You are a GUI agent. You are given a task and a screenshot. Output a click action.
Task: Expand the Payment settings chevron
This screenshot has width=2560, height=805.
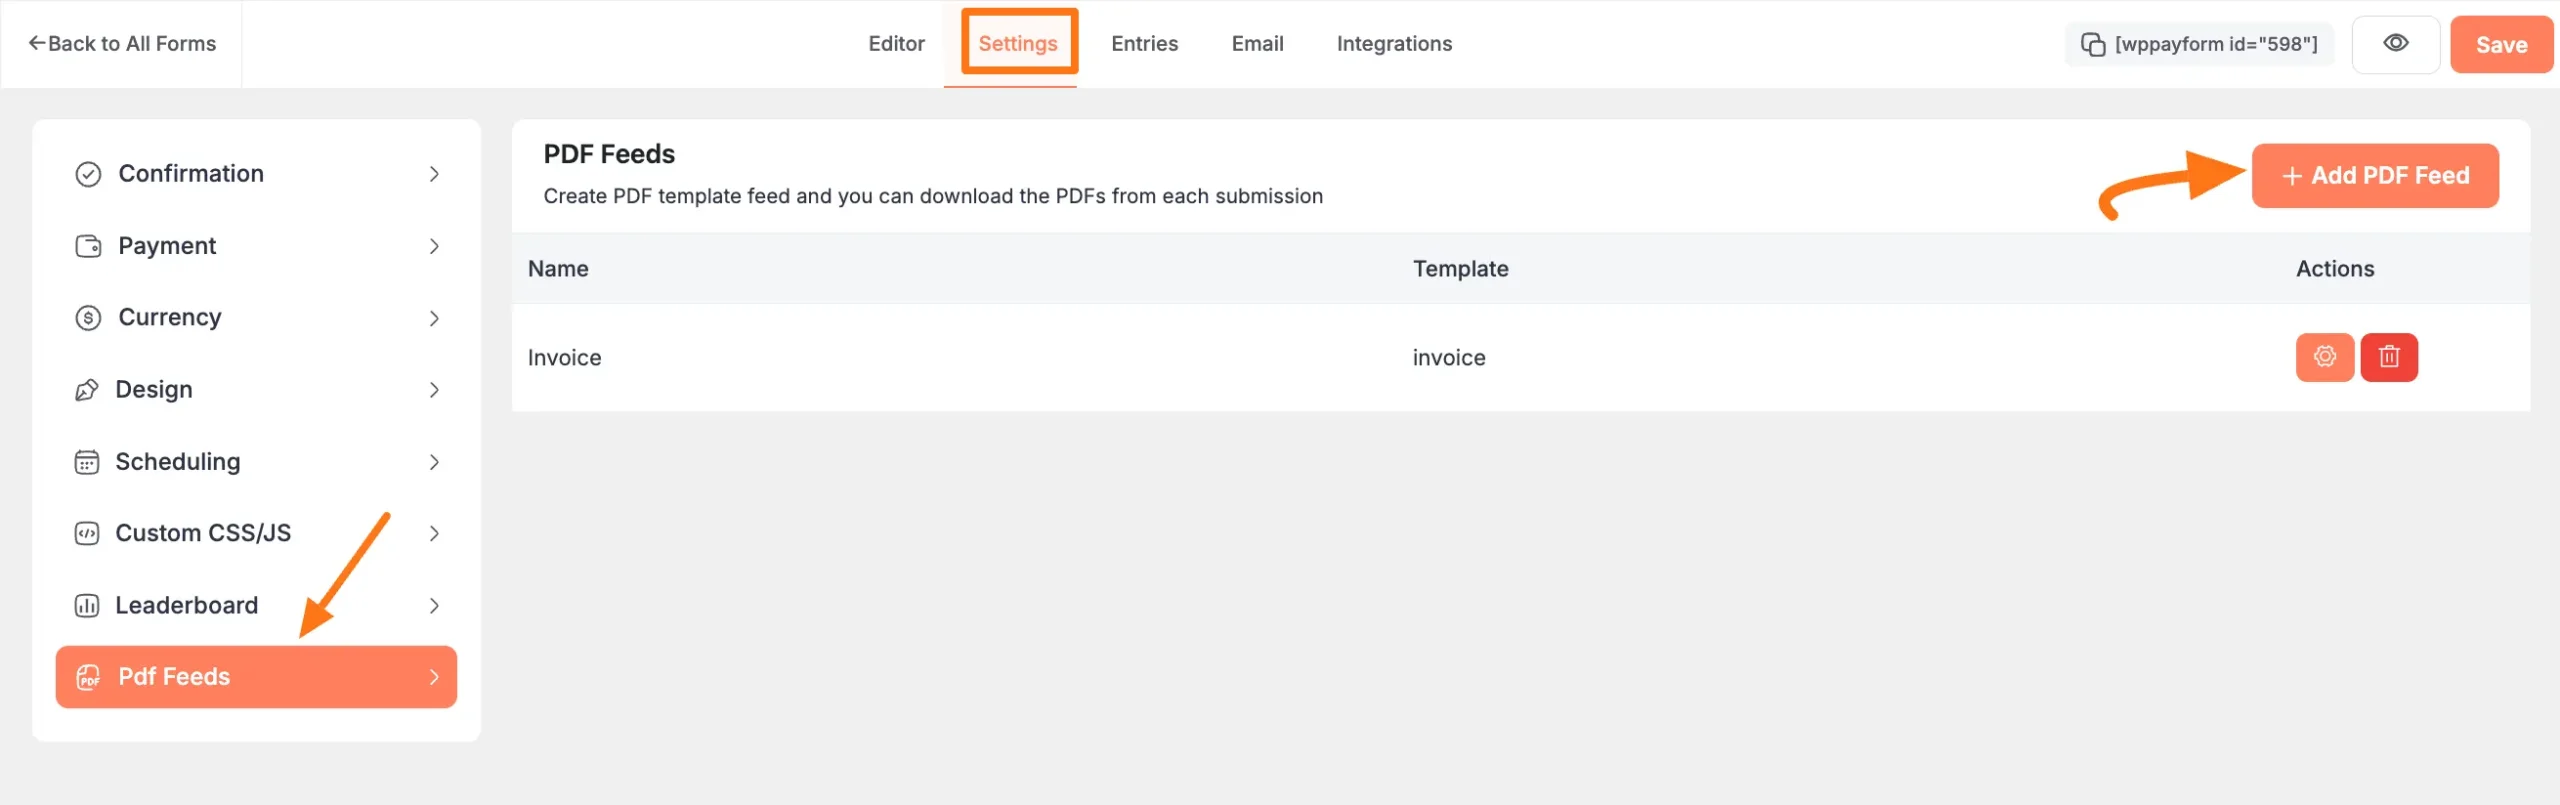click(434, 246)
